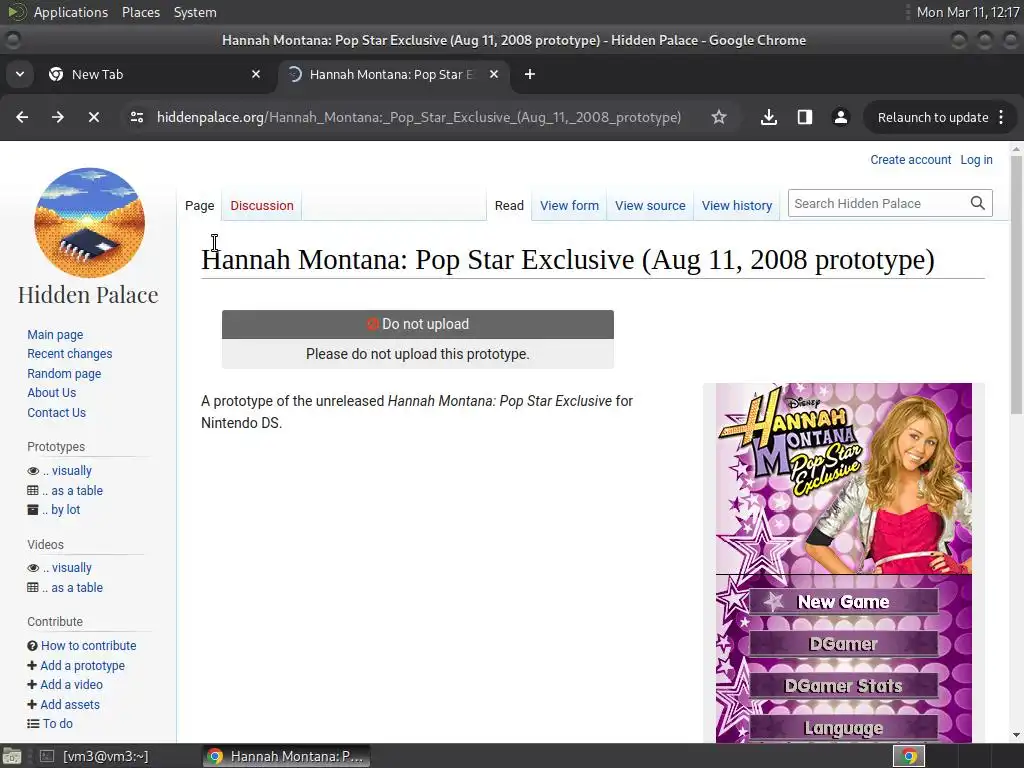Screen dimensions: 1024x768
Task: Open site information icon in address bar
Action: click(x=136, y=118)
